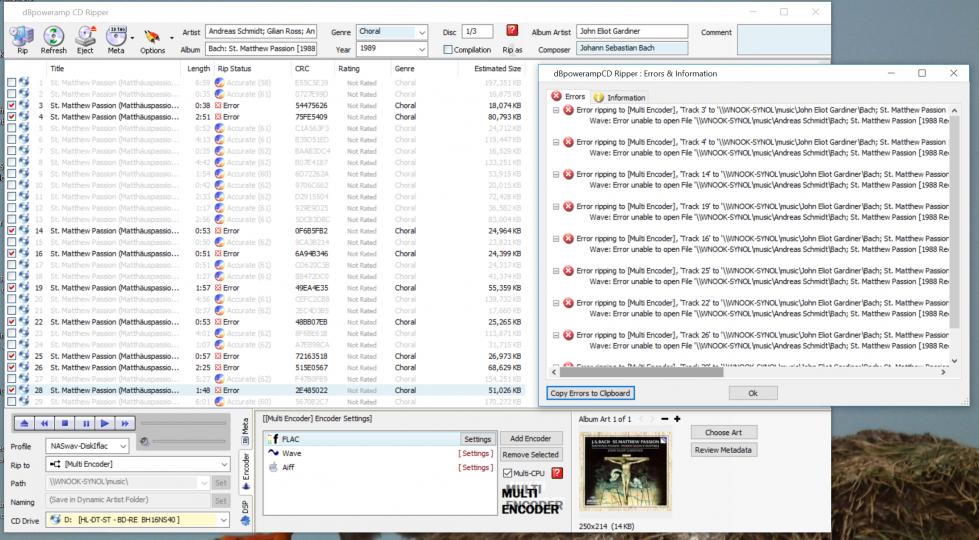Click Copy Errors to Clipboard button
The image size is (979, 540).
(592, 393)
